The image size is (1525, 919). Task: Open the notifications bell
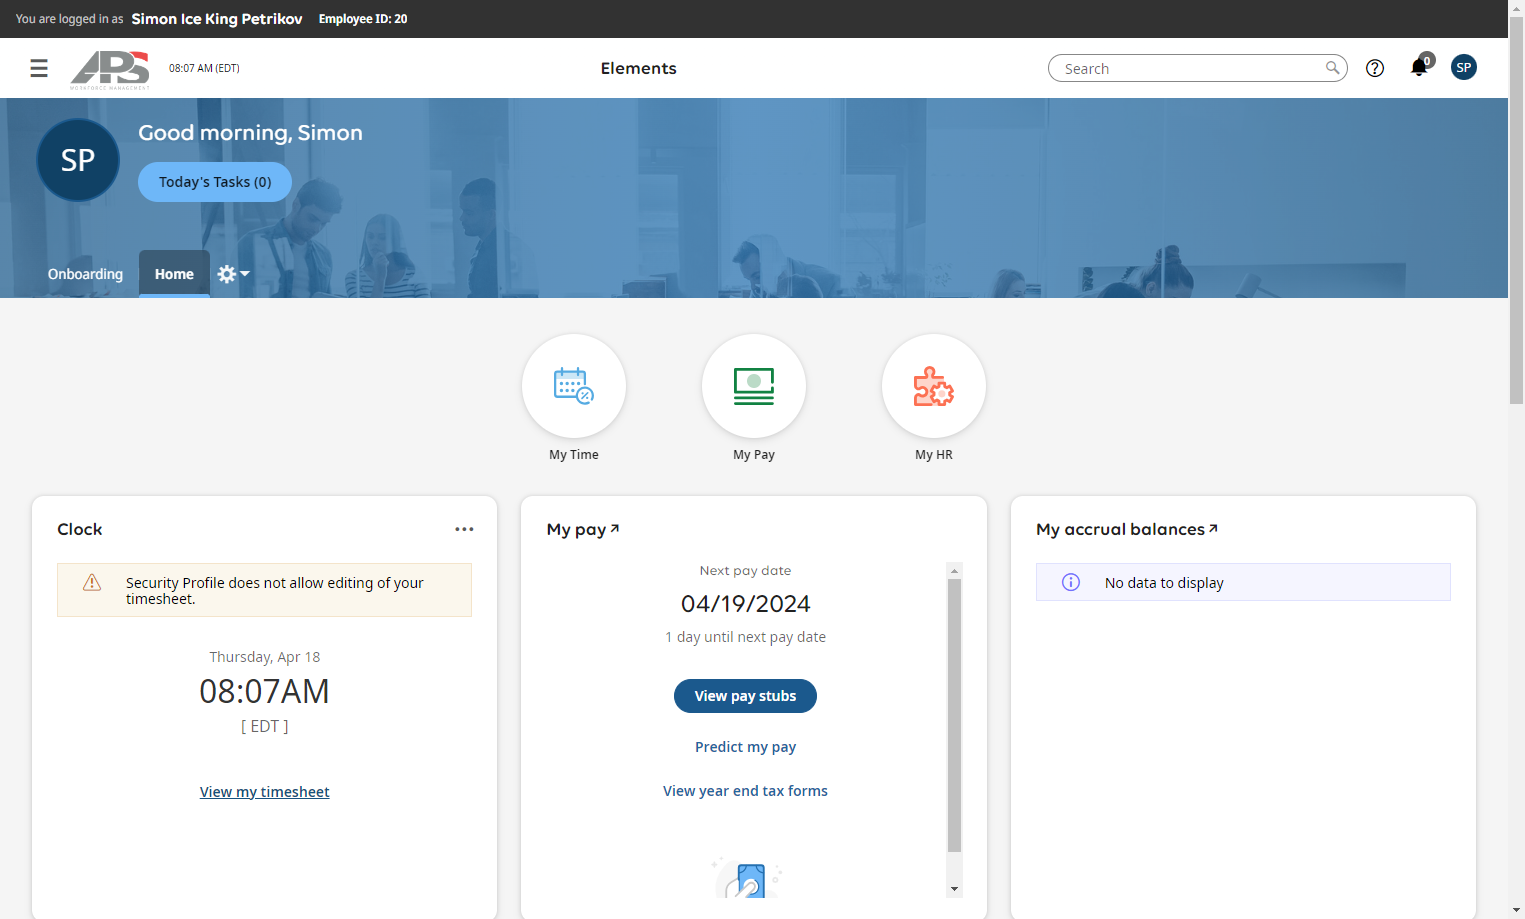pyautogui.click(x=1419, y=67)
